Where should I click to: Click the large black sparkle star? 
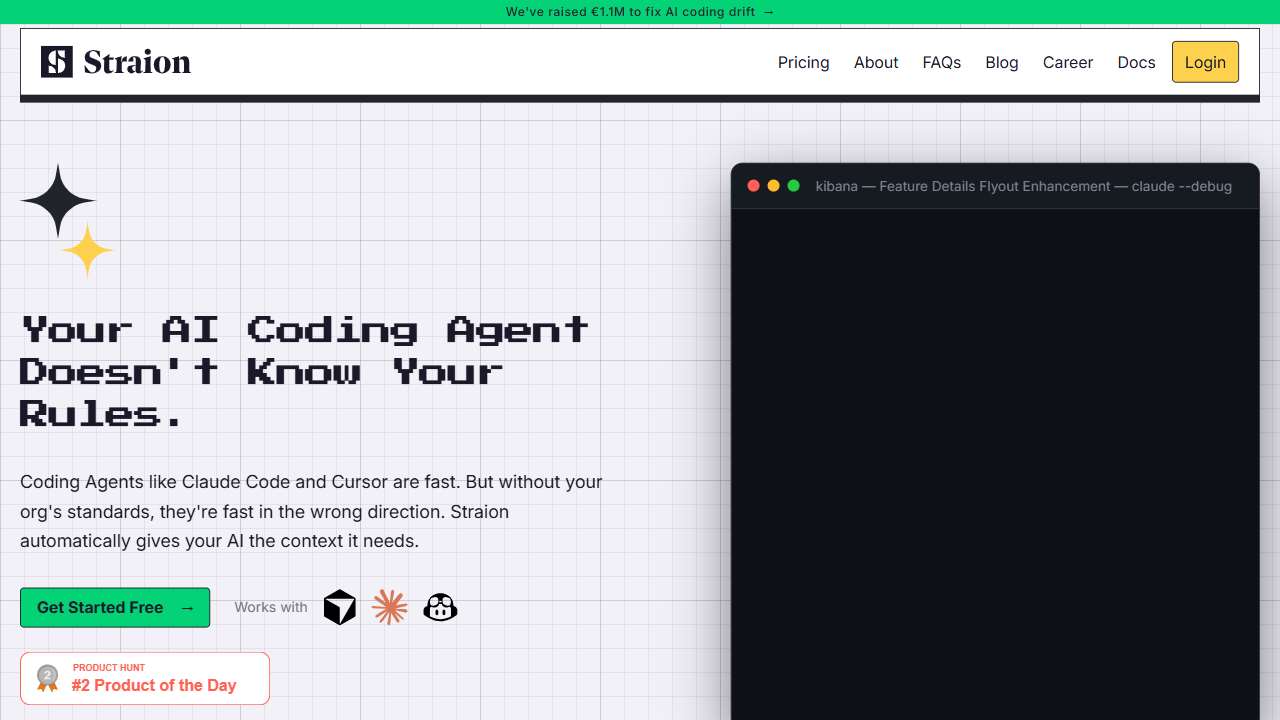tap(58, 201)
